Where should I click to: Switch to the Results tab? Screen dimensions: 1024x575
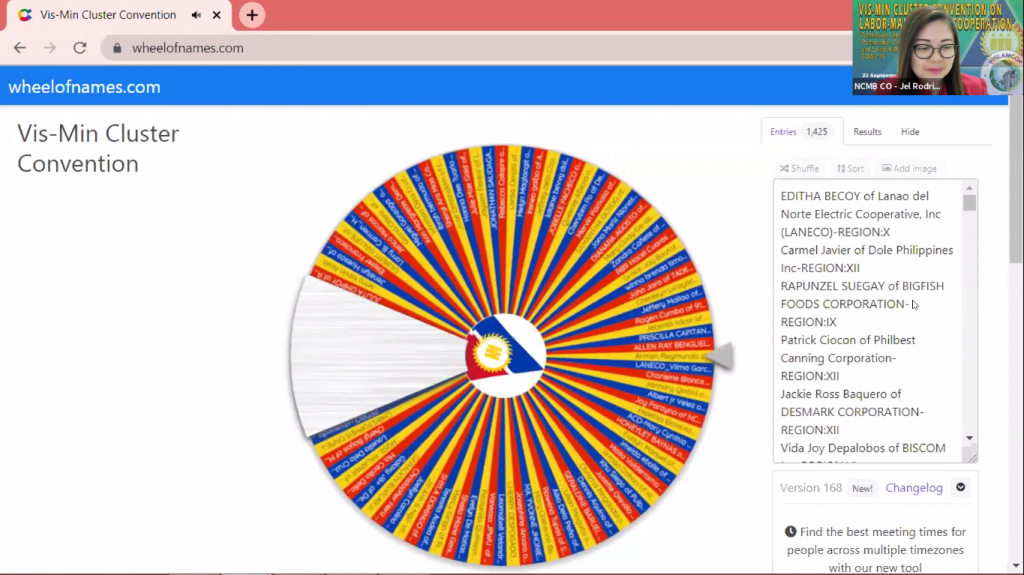867,131
